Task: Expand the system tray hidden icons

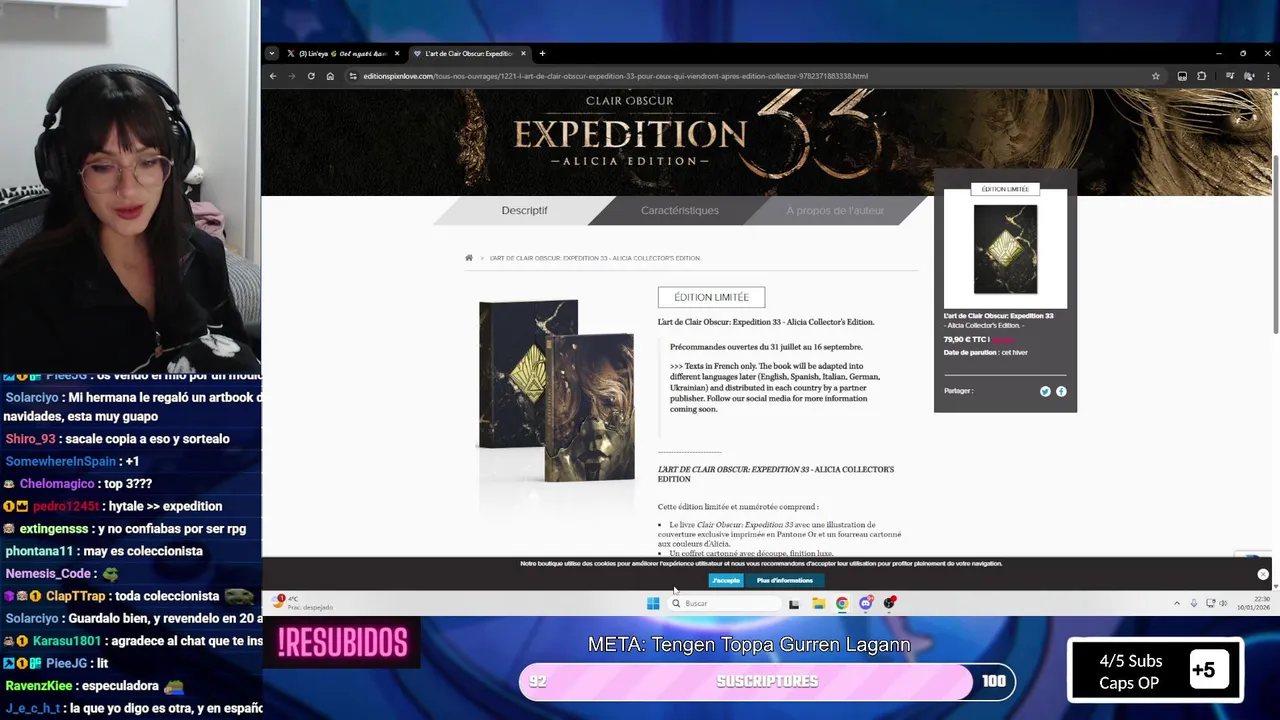Action: [x=1176, y=603]
